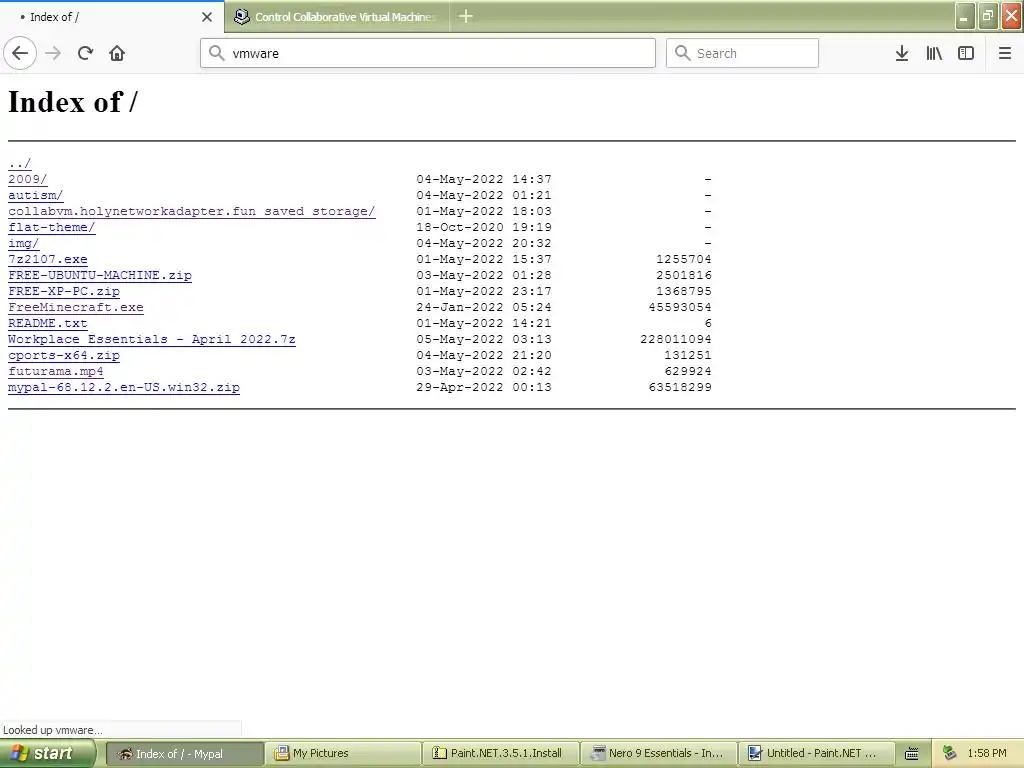
Task: Click the Collaborative Virtual Machine tab favicon
Action: 242,17
